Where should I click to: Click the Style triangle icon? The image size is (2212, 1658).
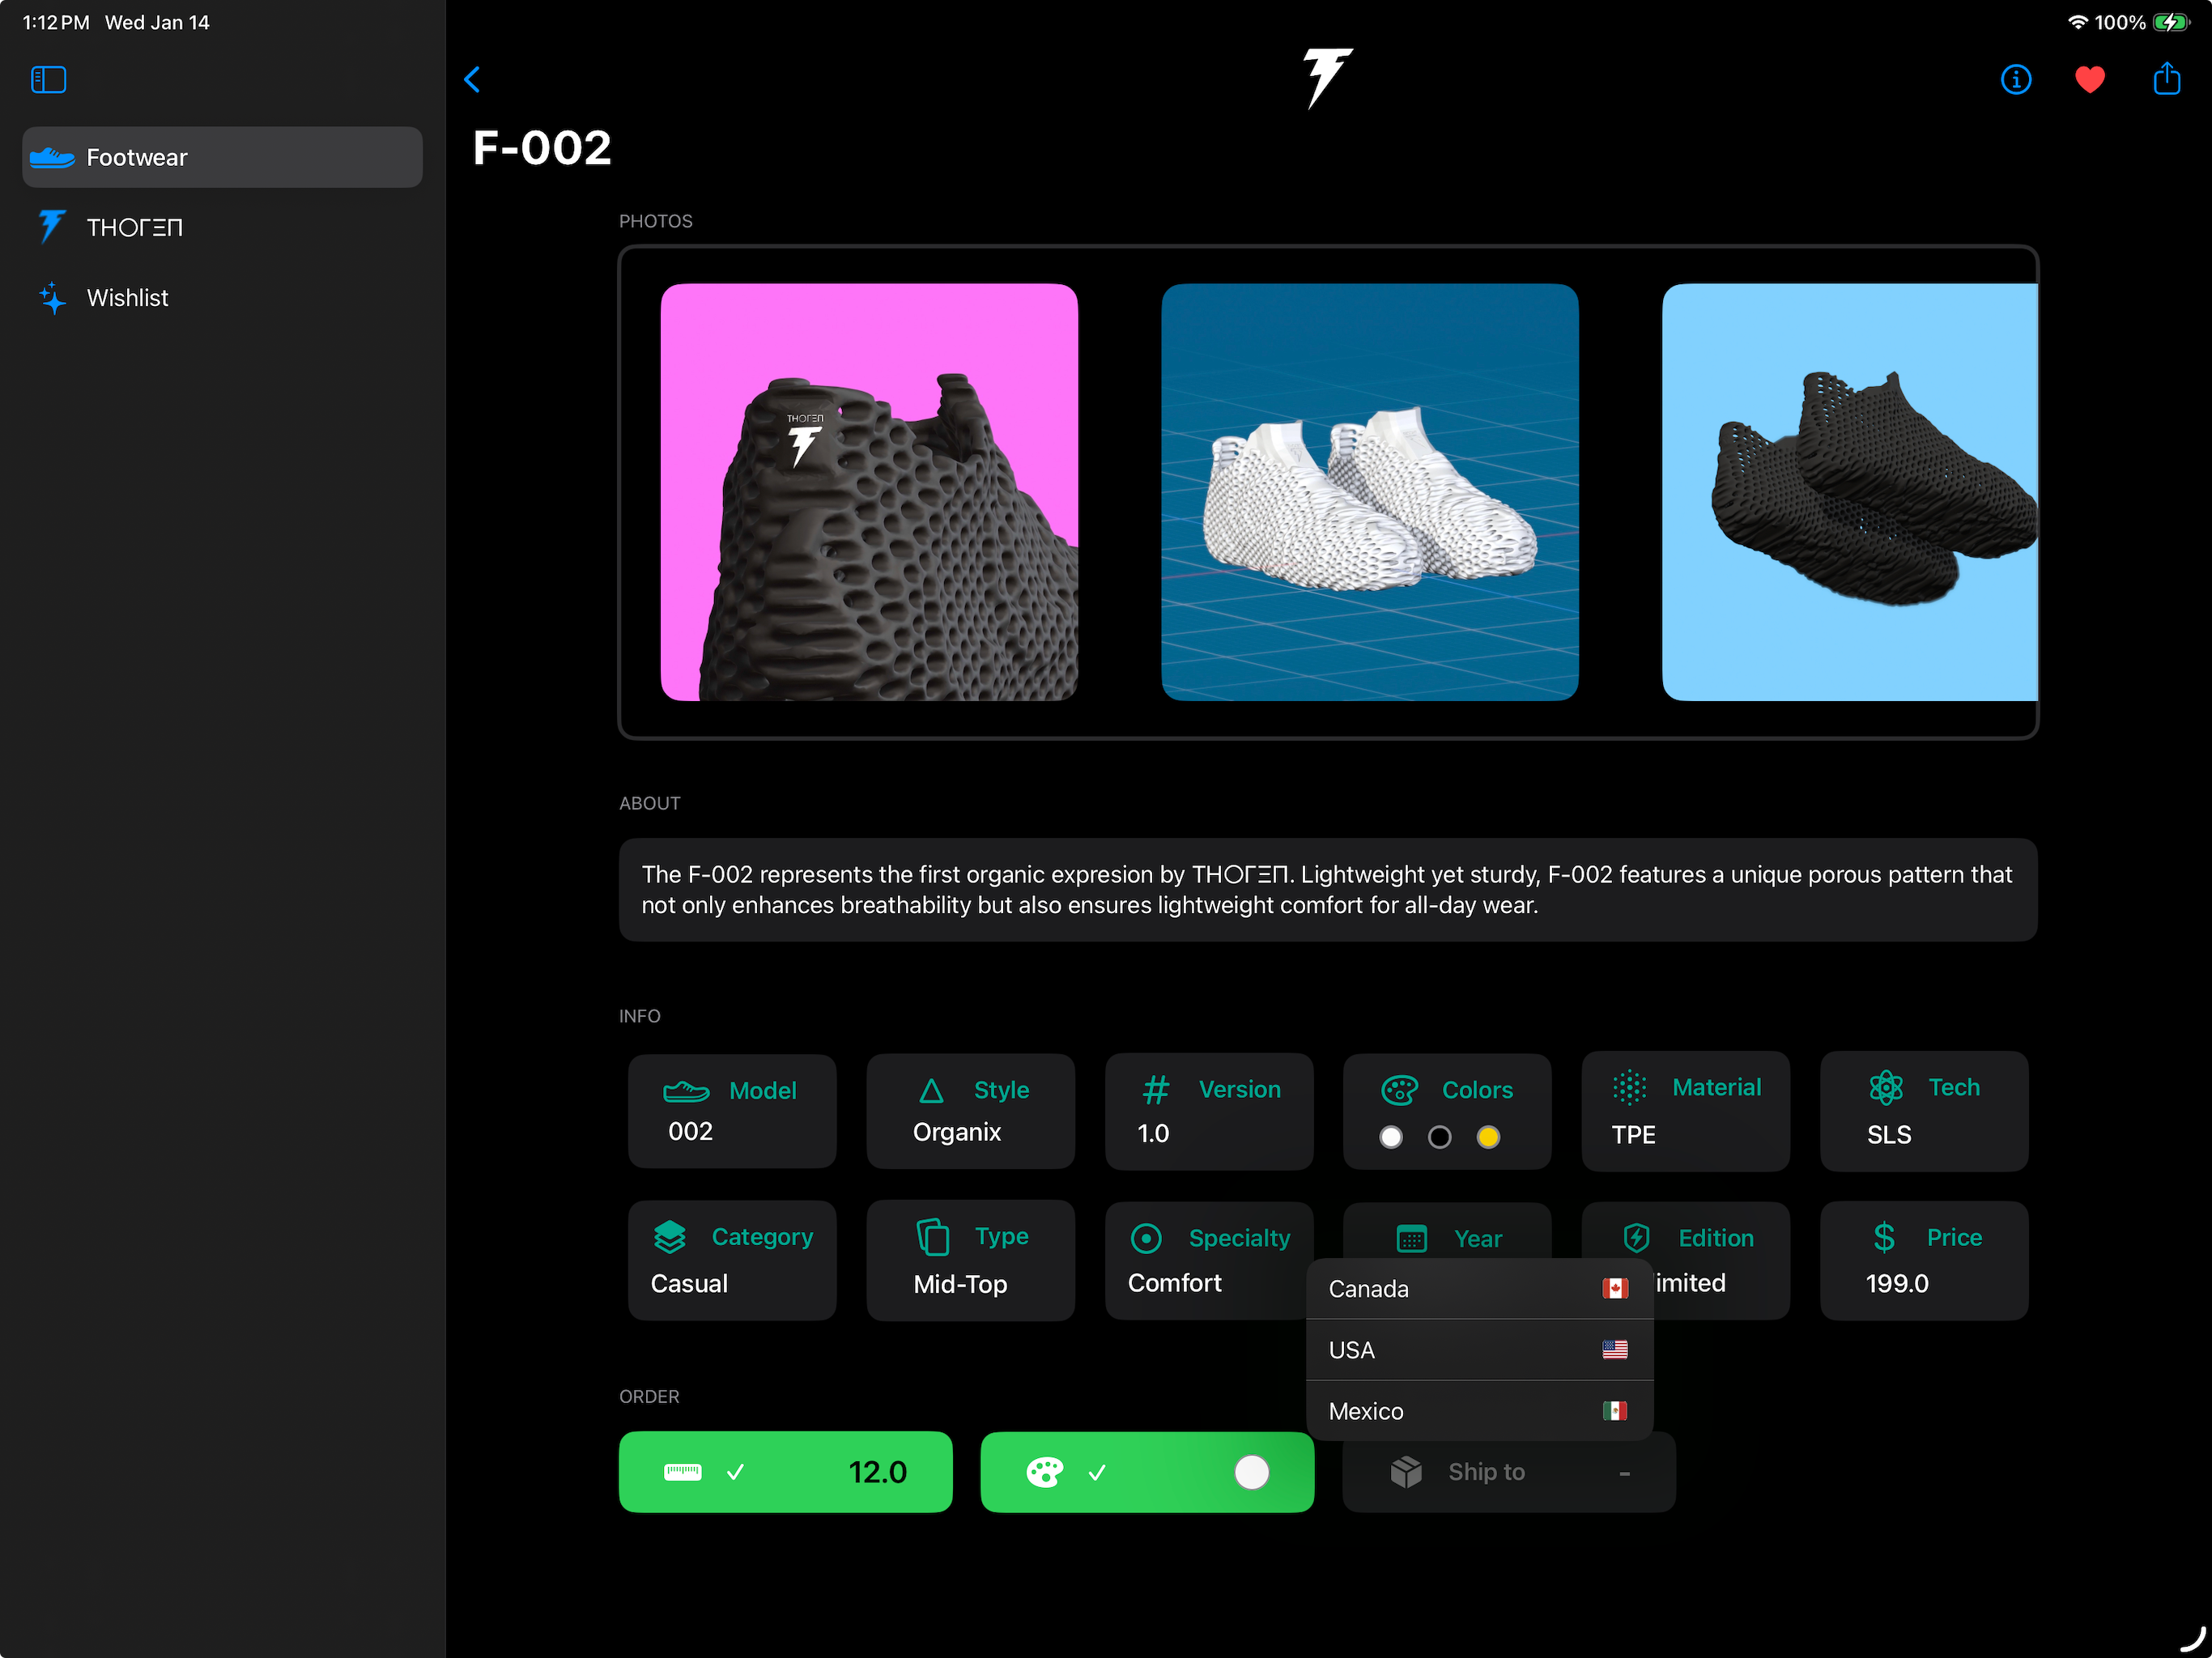point(931,1090)
